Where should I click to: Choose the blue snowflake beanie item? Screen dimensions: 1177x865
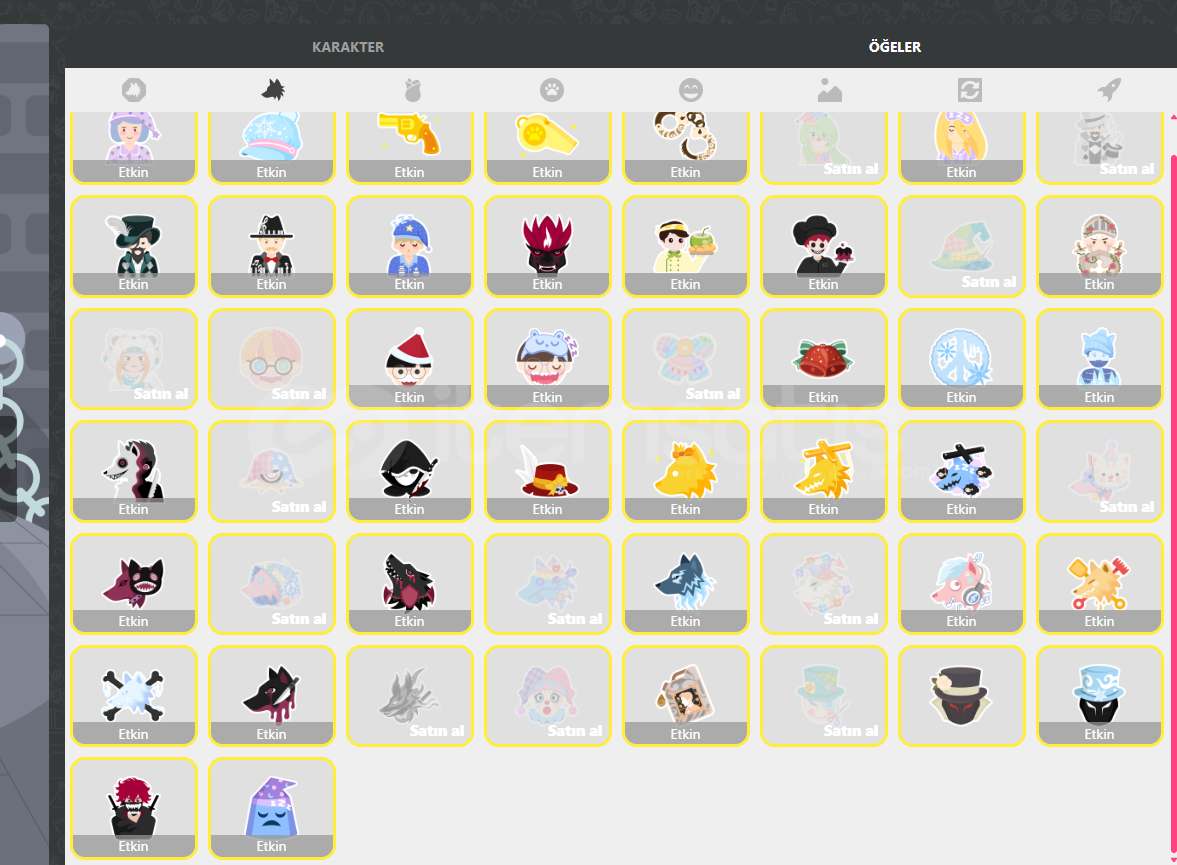[x=272, y=146]
